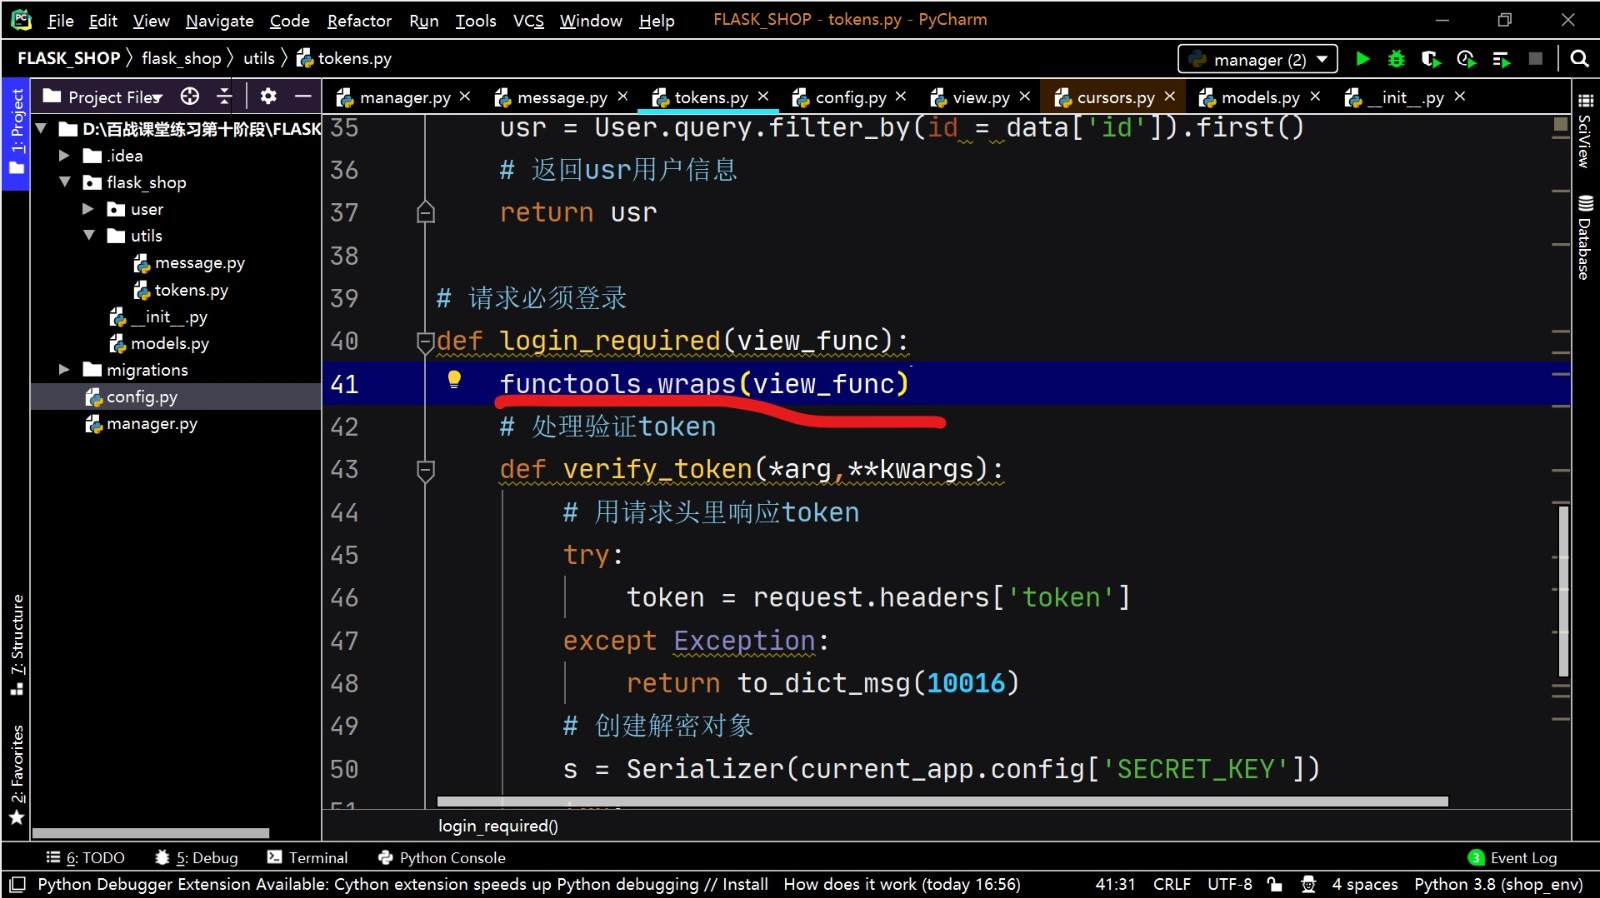Click the locate-in-project crosshair icon
1600x898 pixels.
point(190,96)
